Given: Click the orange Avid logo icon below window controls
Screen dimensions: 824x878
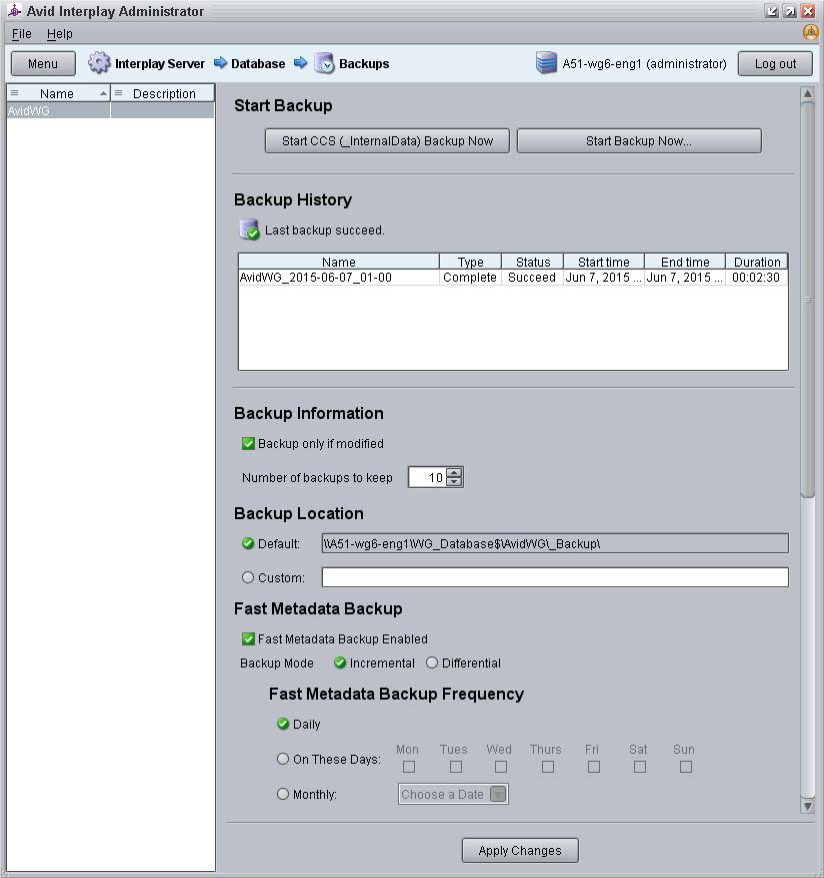Looking at the screenshot, I should [810, 32].
